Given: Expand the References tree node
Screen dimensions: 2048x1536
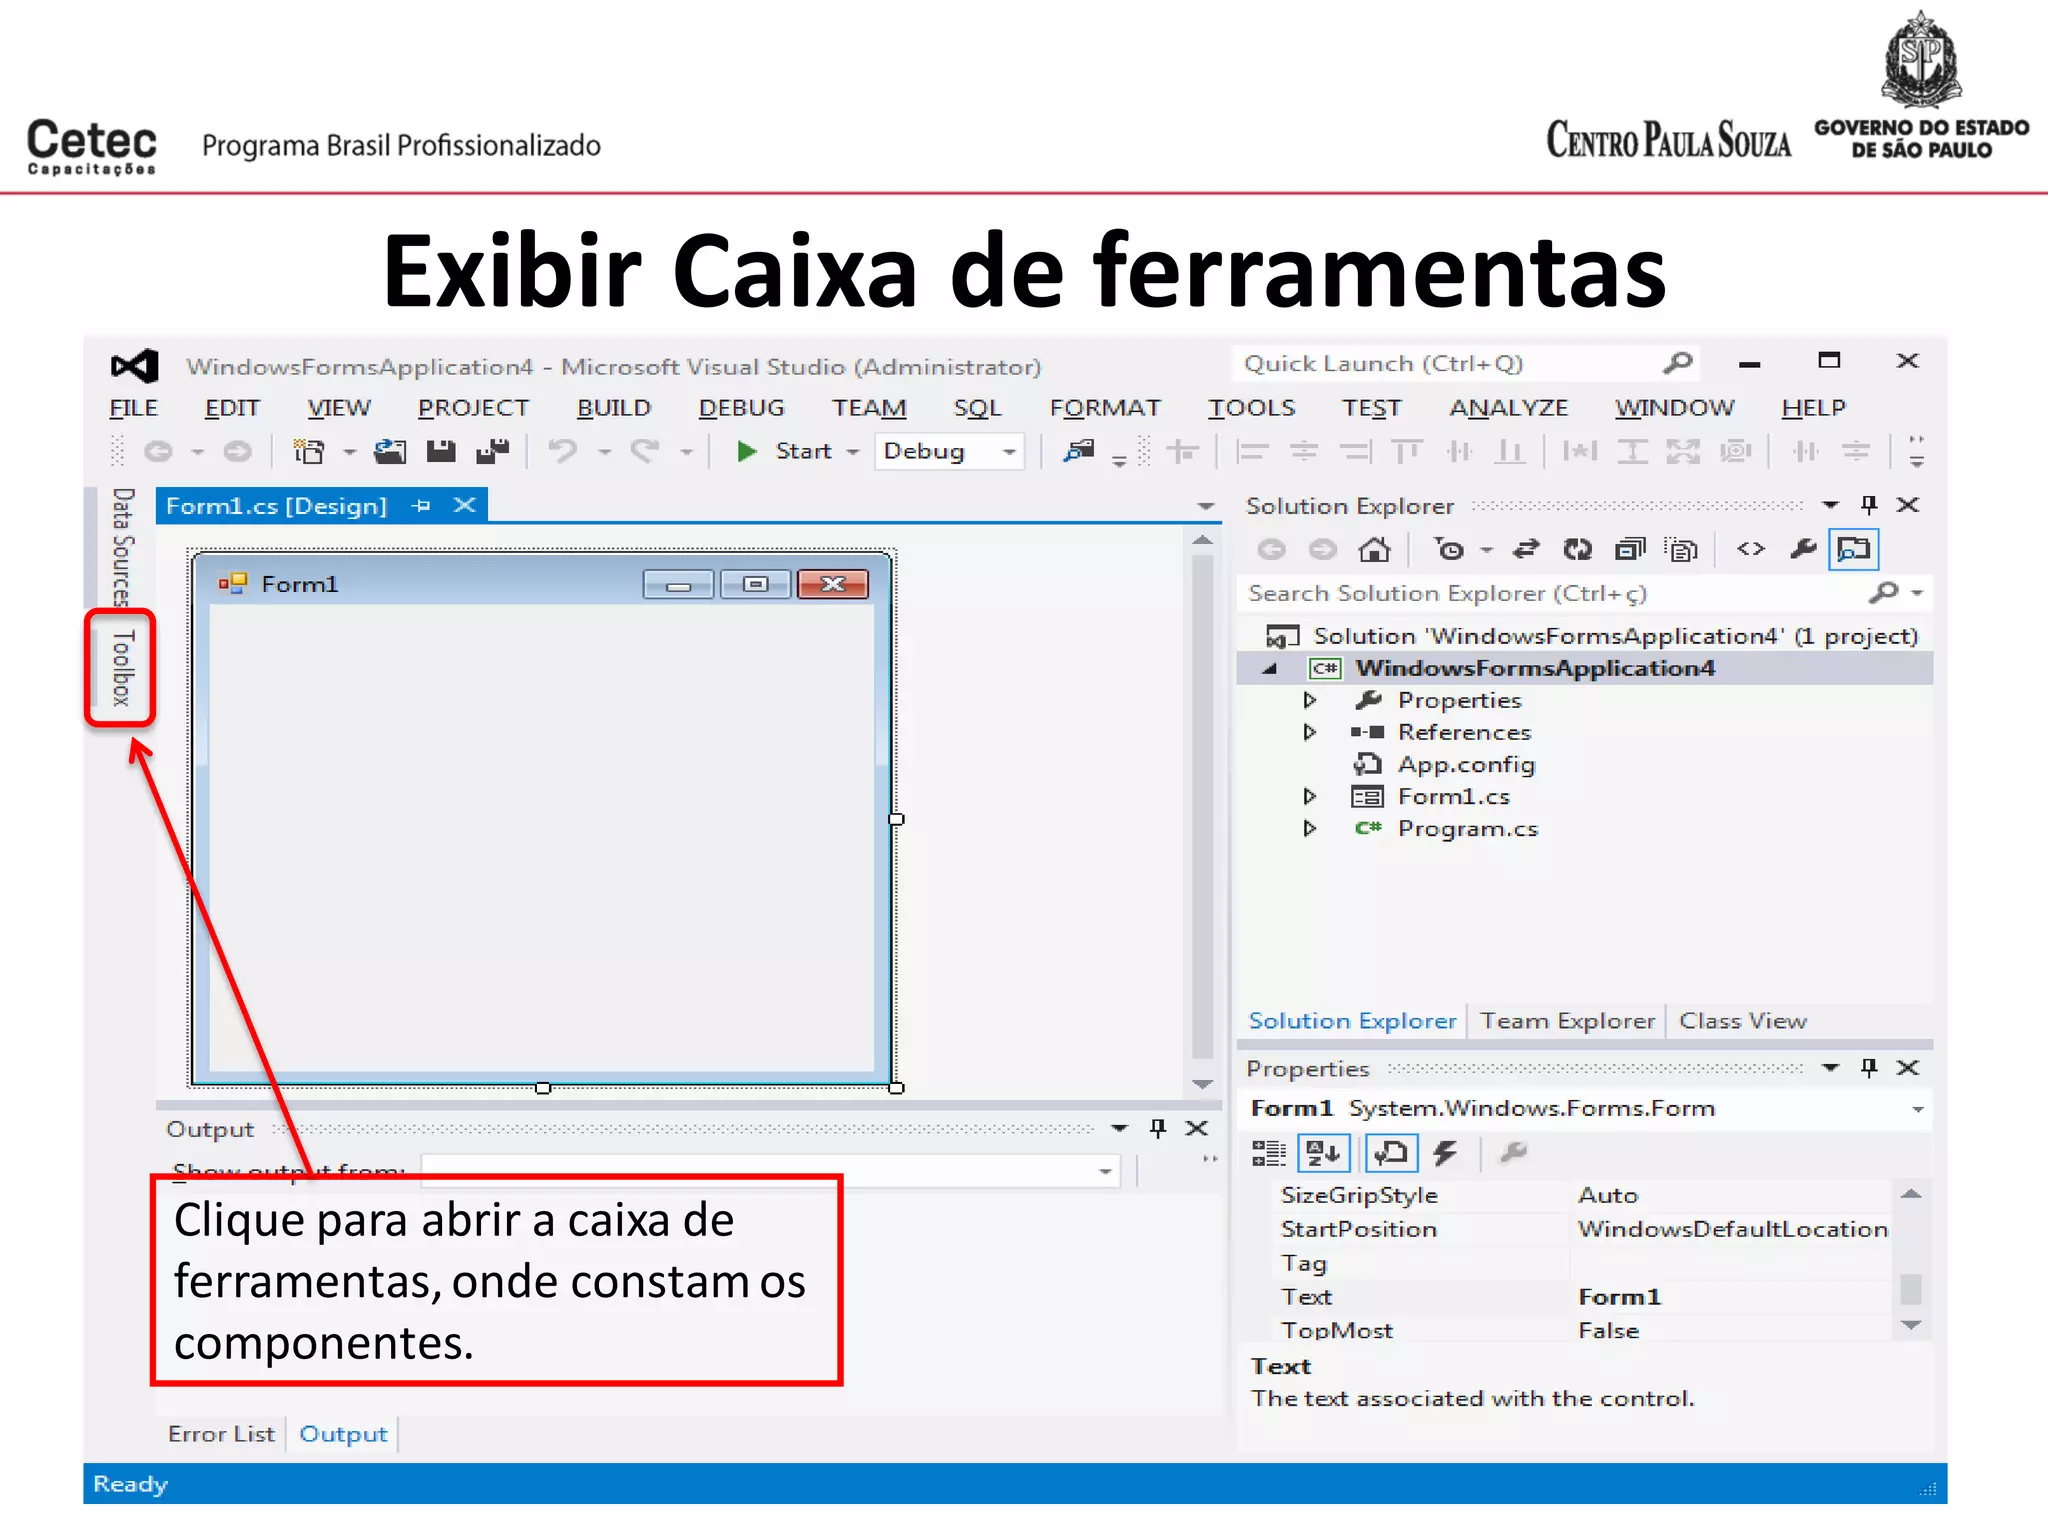Looking at the screenshot, I should 1309,732.
